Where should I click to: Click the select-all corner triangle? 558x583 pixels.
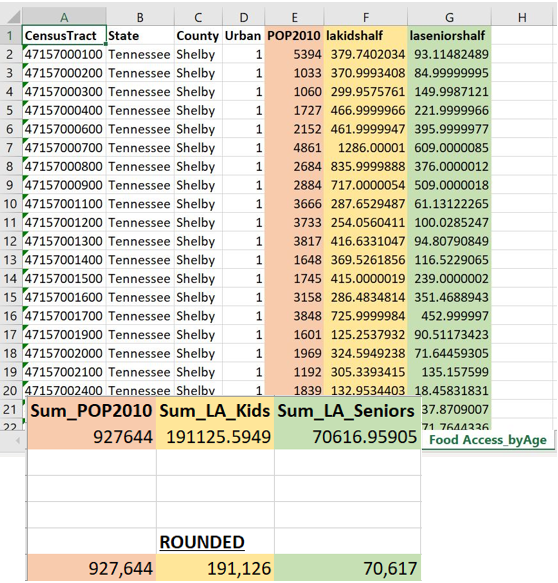14,17
